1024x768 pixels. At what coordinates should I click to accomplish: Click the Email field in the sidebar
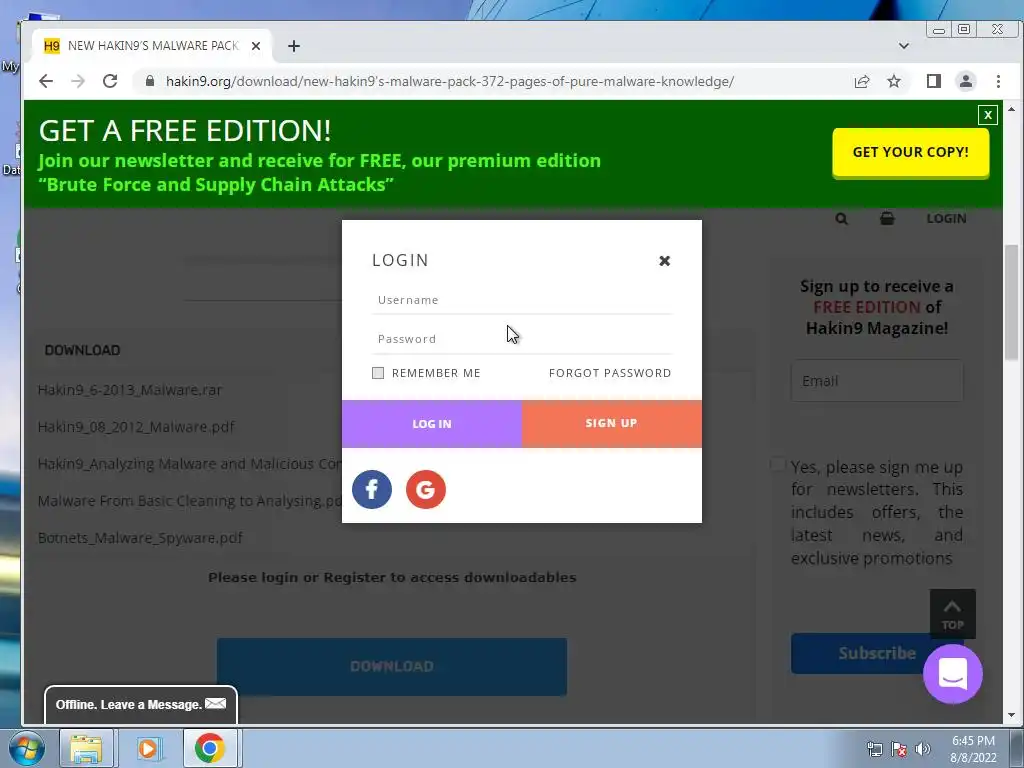(876, 381)
